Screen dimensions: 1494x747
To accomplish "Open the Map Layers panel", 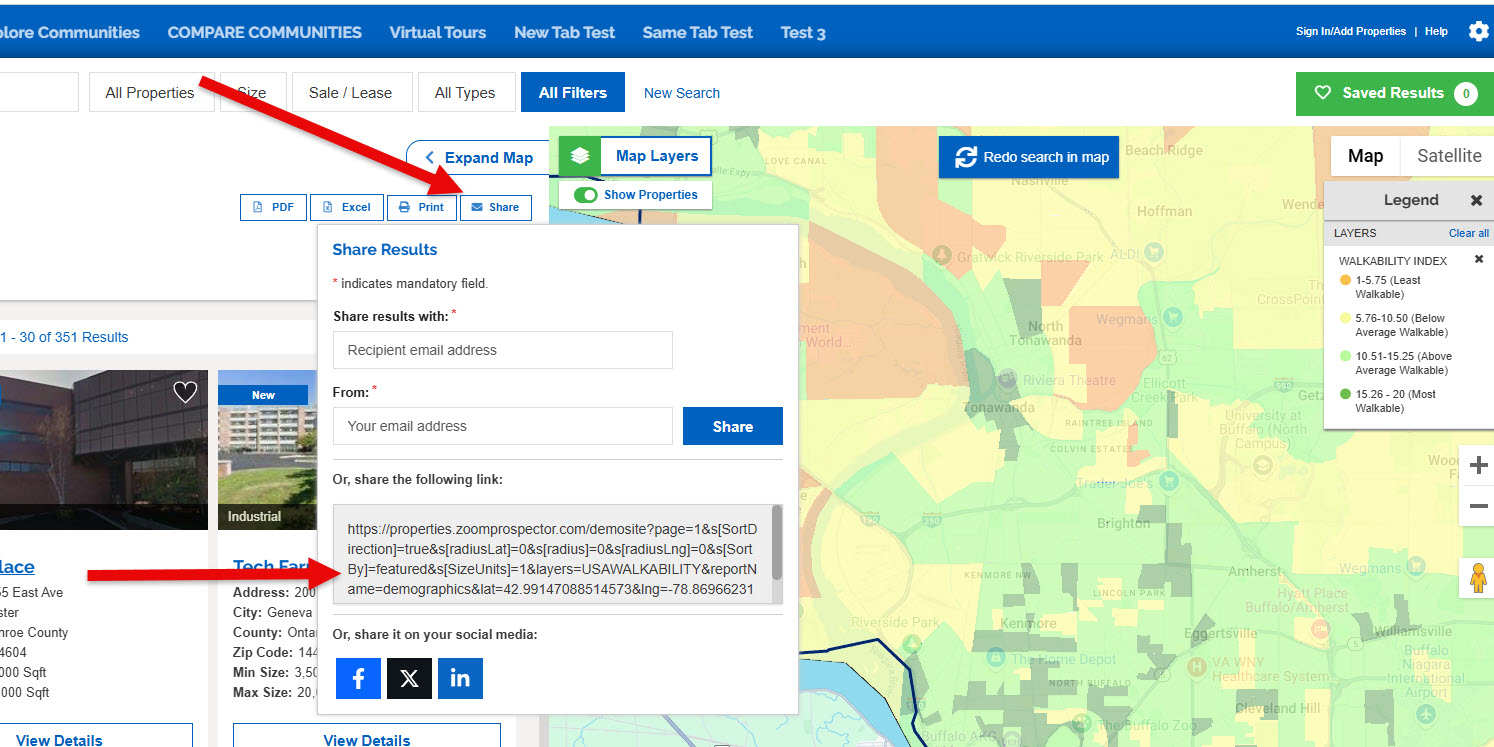I will click(655, 156).
